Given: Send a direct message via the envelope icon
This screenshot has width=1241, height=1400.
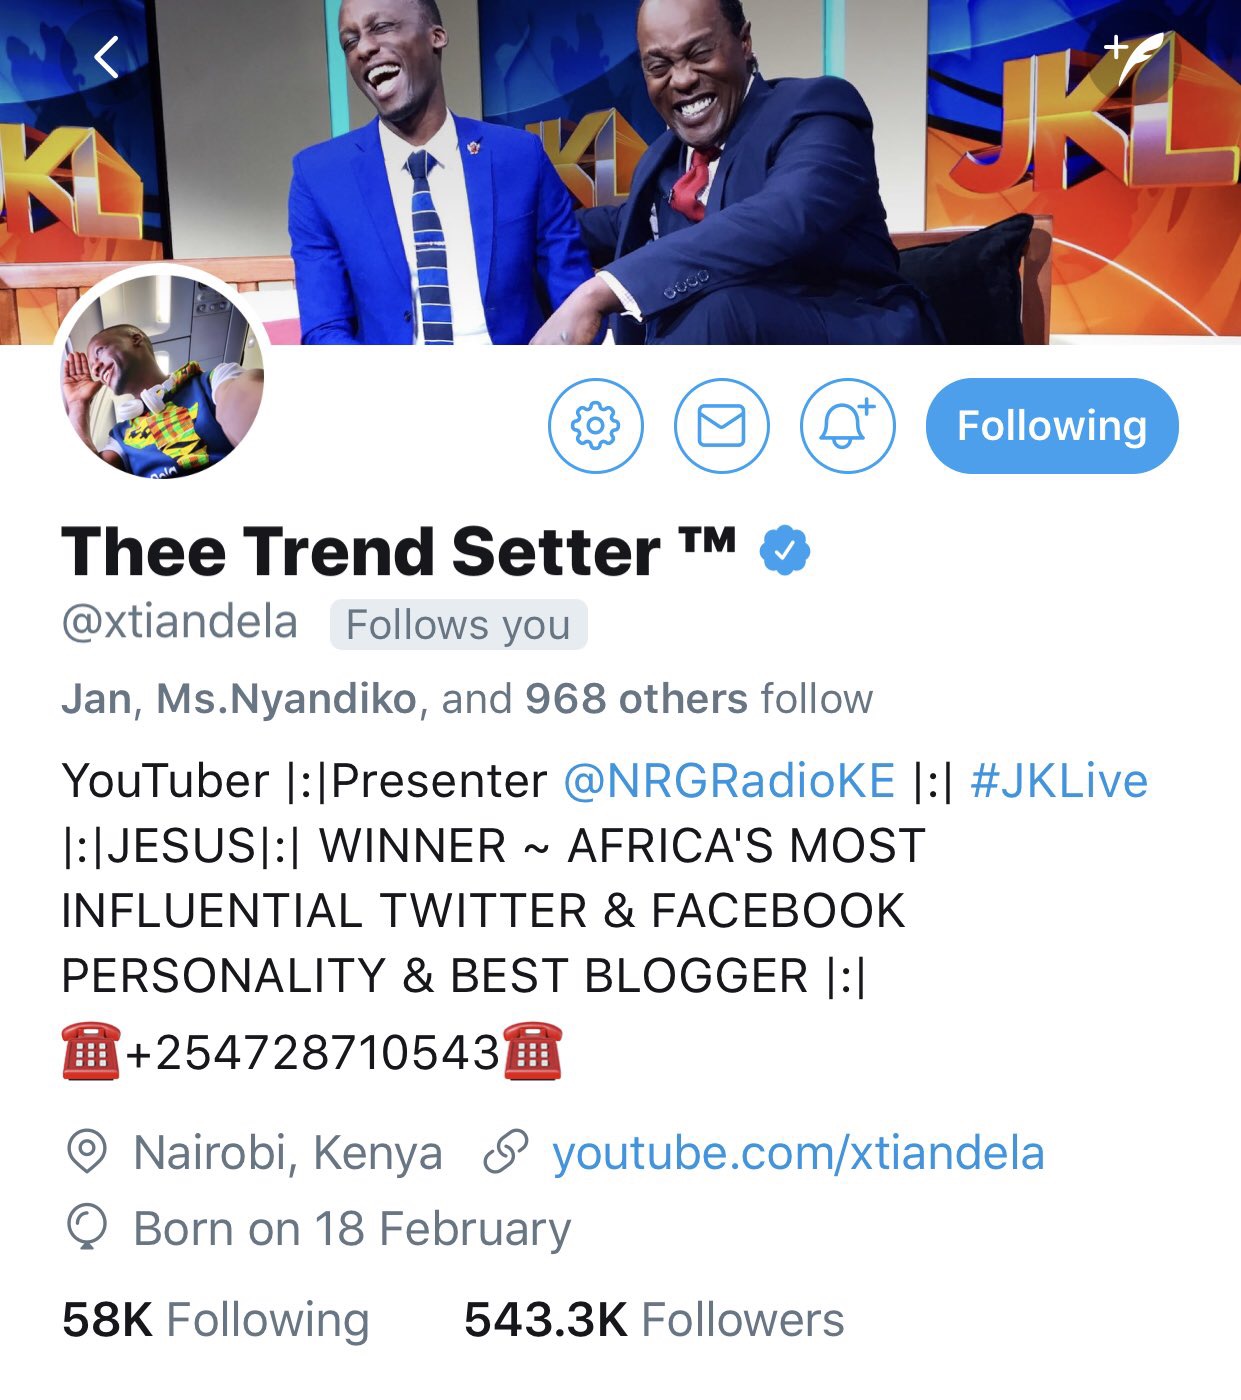Looking at the screenshot, I should tap(721, 426).
